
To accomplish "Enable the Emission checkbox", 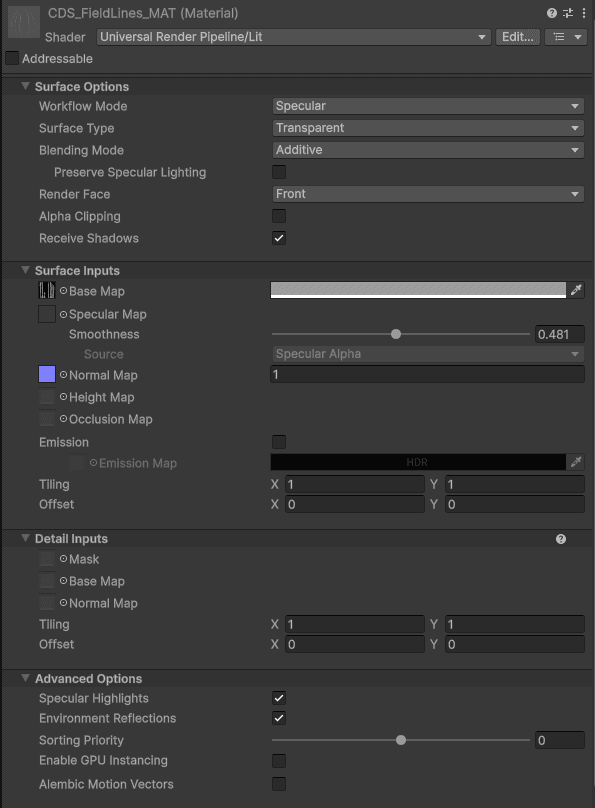I will [x=279, y=442].
